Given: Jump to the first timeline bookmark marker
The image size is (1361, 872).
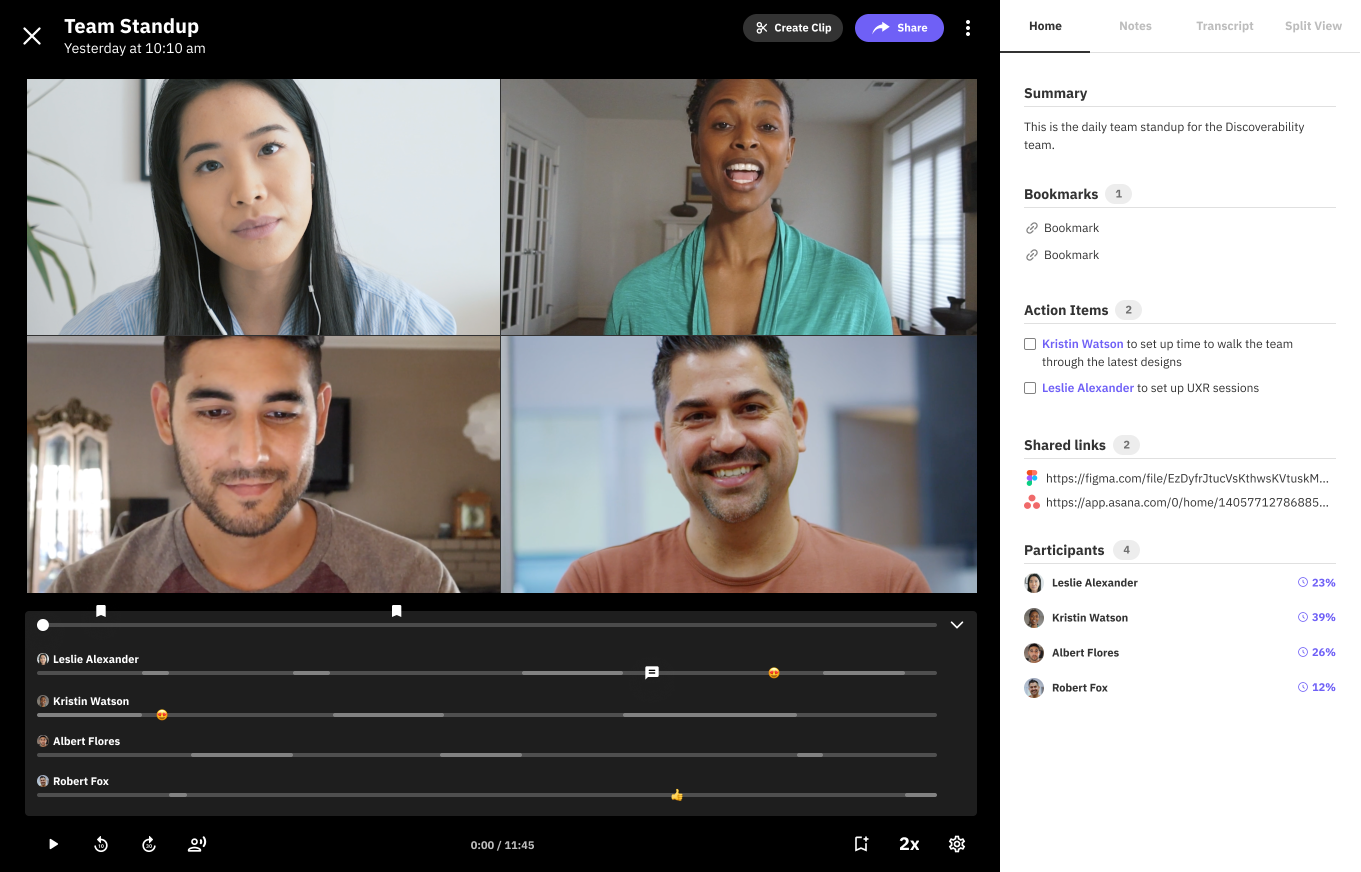Looking at the screenshot, I should [101, 611].
